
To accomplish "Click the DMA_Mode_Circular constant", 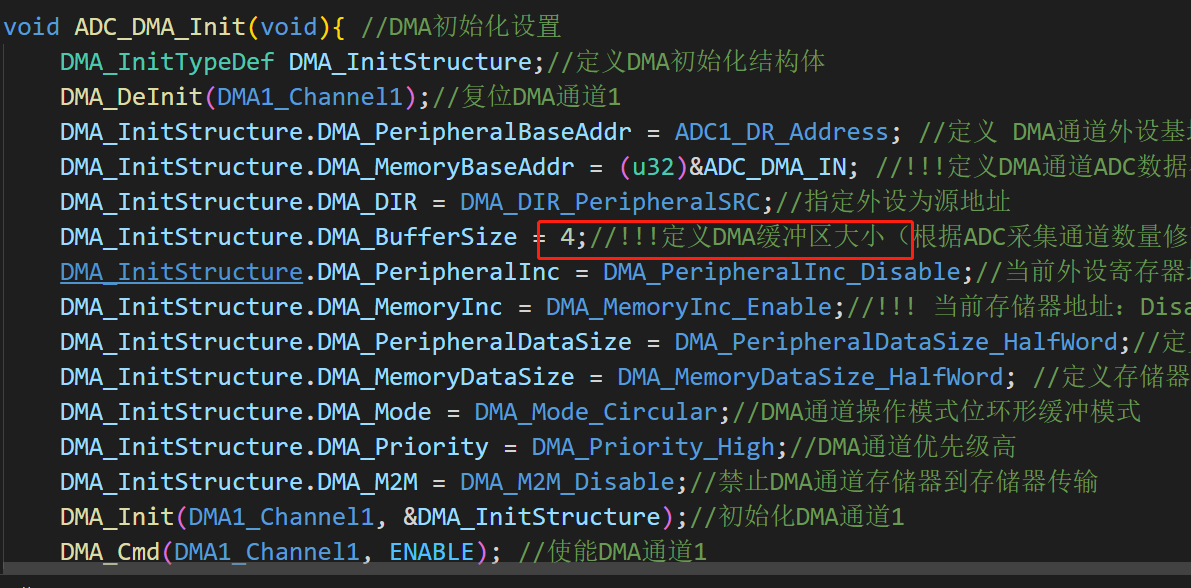I will pos(596,412).
